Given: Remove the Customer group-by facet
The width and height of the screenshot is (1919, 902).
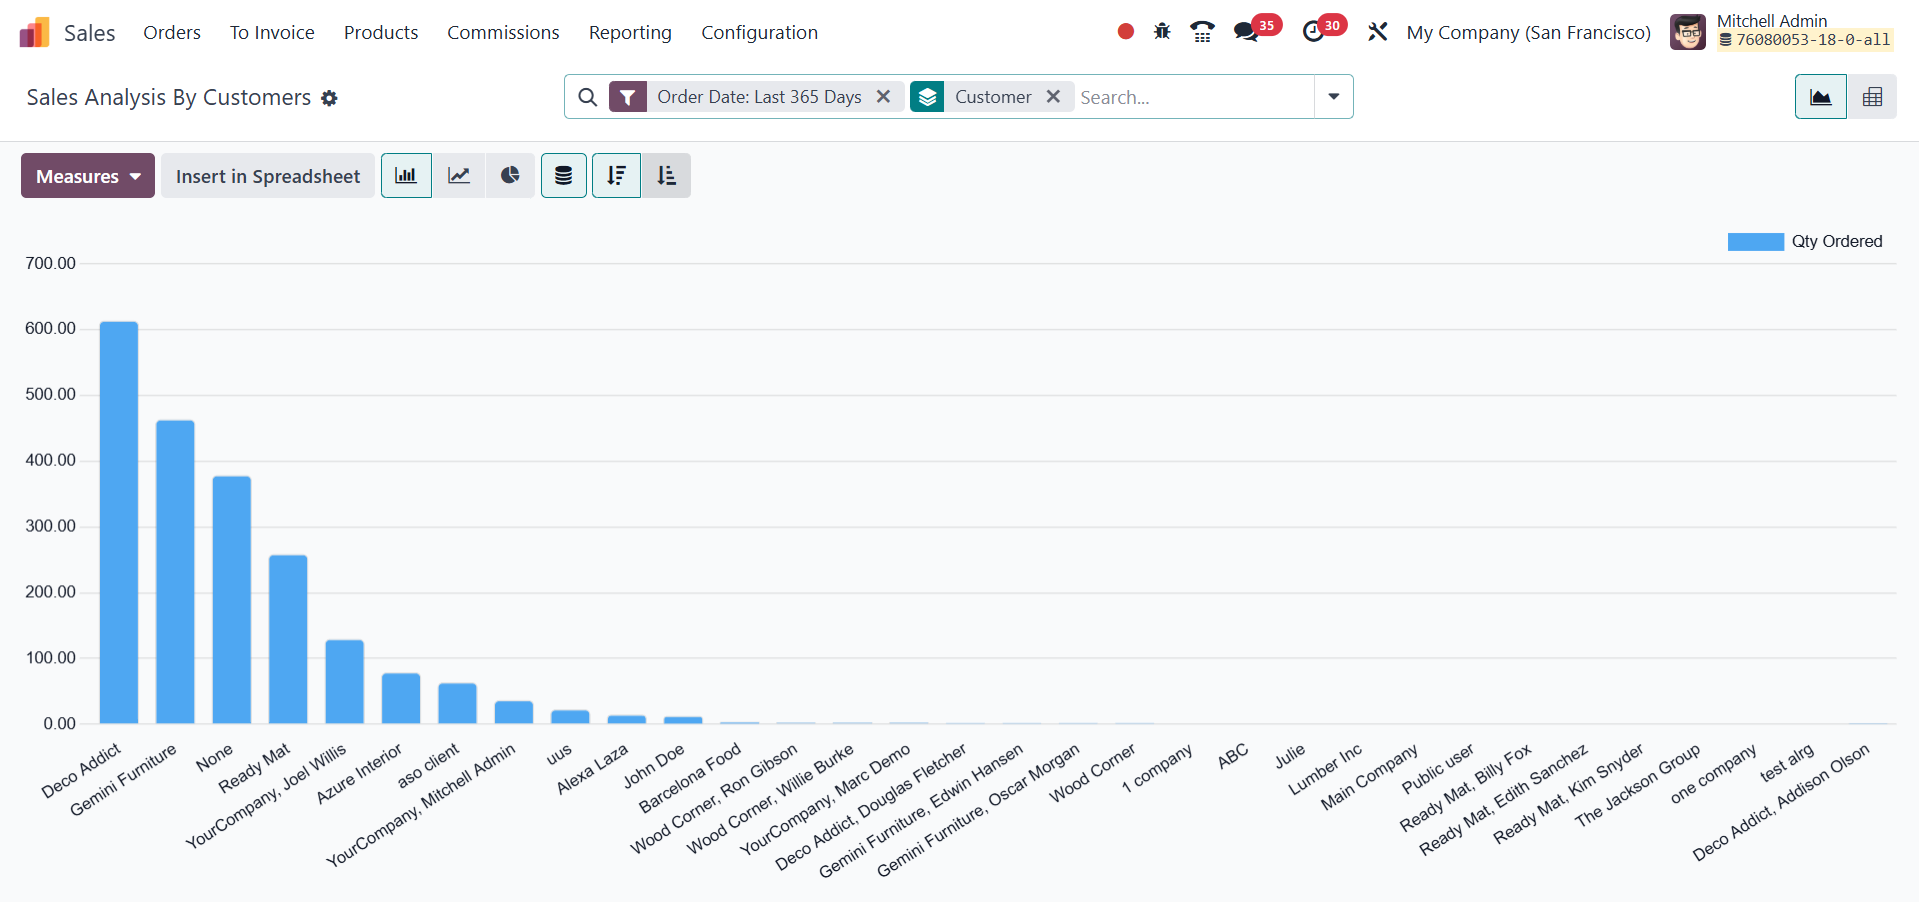Looking at the screenshot, I should tap(1053, 97).
